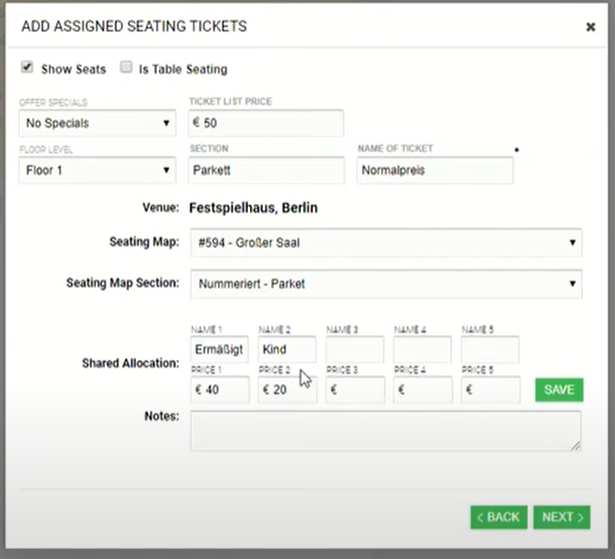
Task: Expand the Floor Level dropdown
Action: [97, 171]
